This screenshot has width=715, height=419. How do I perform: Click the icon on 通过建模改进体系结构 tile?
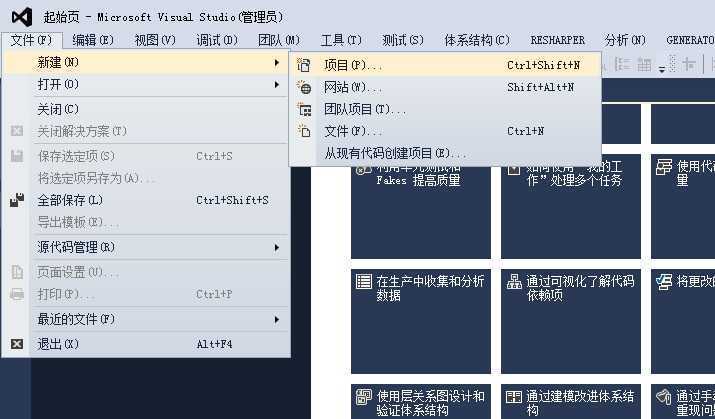pyautogui.click(x=514, y=397)
